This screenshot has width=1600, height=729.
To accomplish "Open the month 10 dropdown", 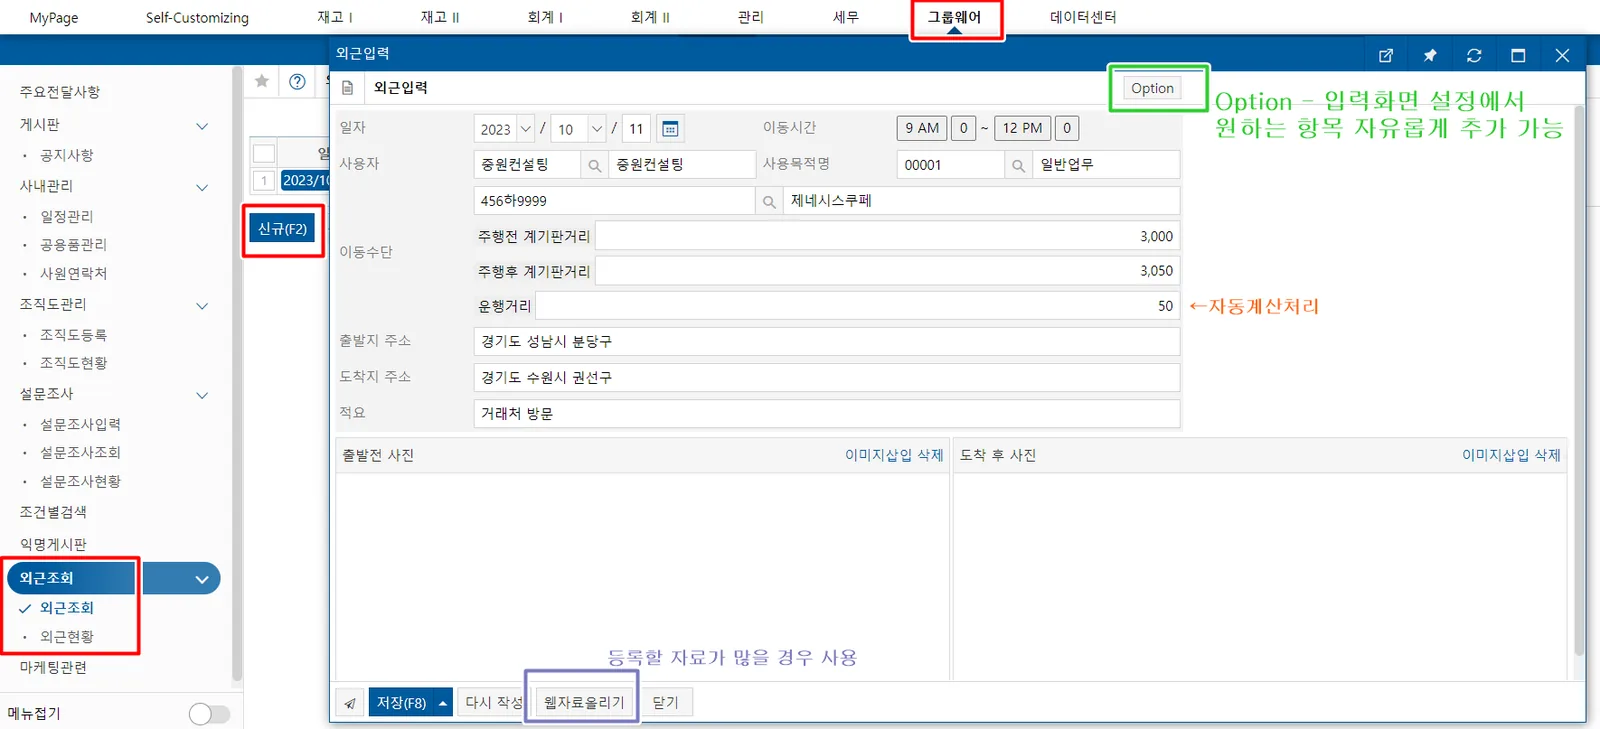I will (597, 129).
